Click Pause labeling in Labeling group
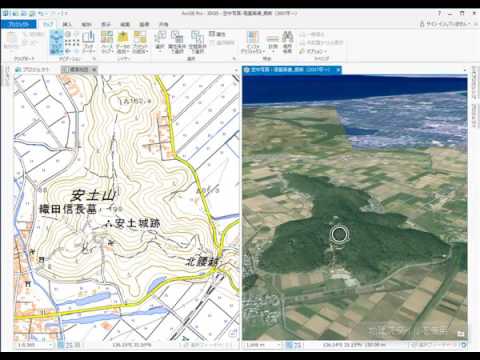Viewport: 480px width, 360px height. [x=312, y=34]
